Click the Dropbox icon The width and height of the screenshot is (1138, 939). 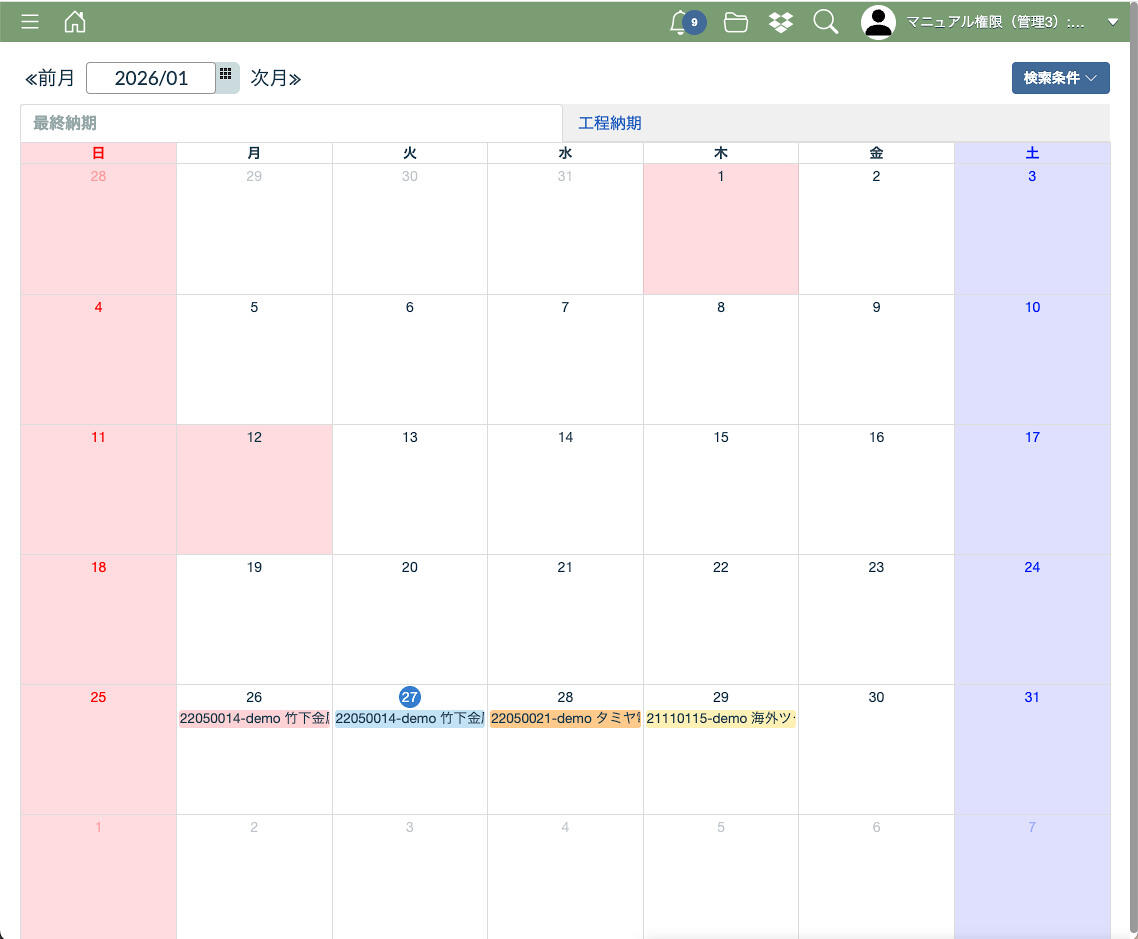pos(781,22)
